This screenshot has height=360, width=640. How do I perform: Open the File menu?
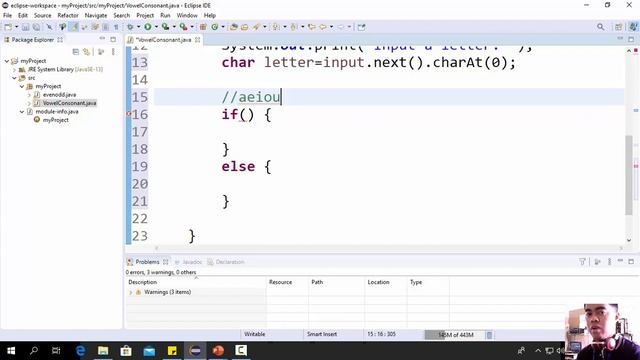[7, 15]
